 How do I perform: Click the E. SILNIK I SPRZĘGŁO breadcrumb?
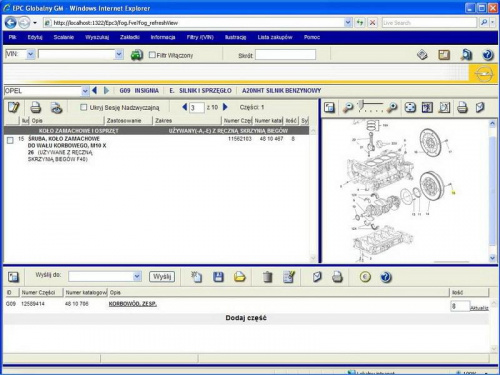[x=200, y=91]
